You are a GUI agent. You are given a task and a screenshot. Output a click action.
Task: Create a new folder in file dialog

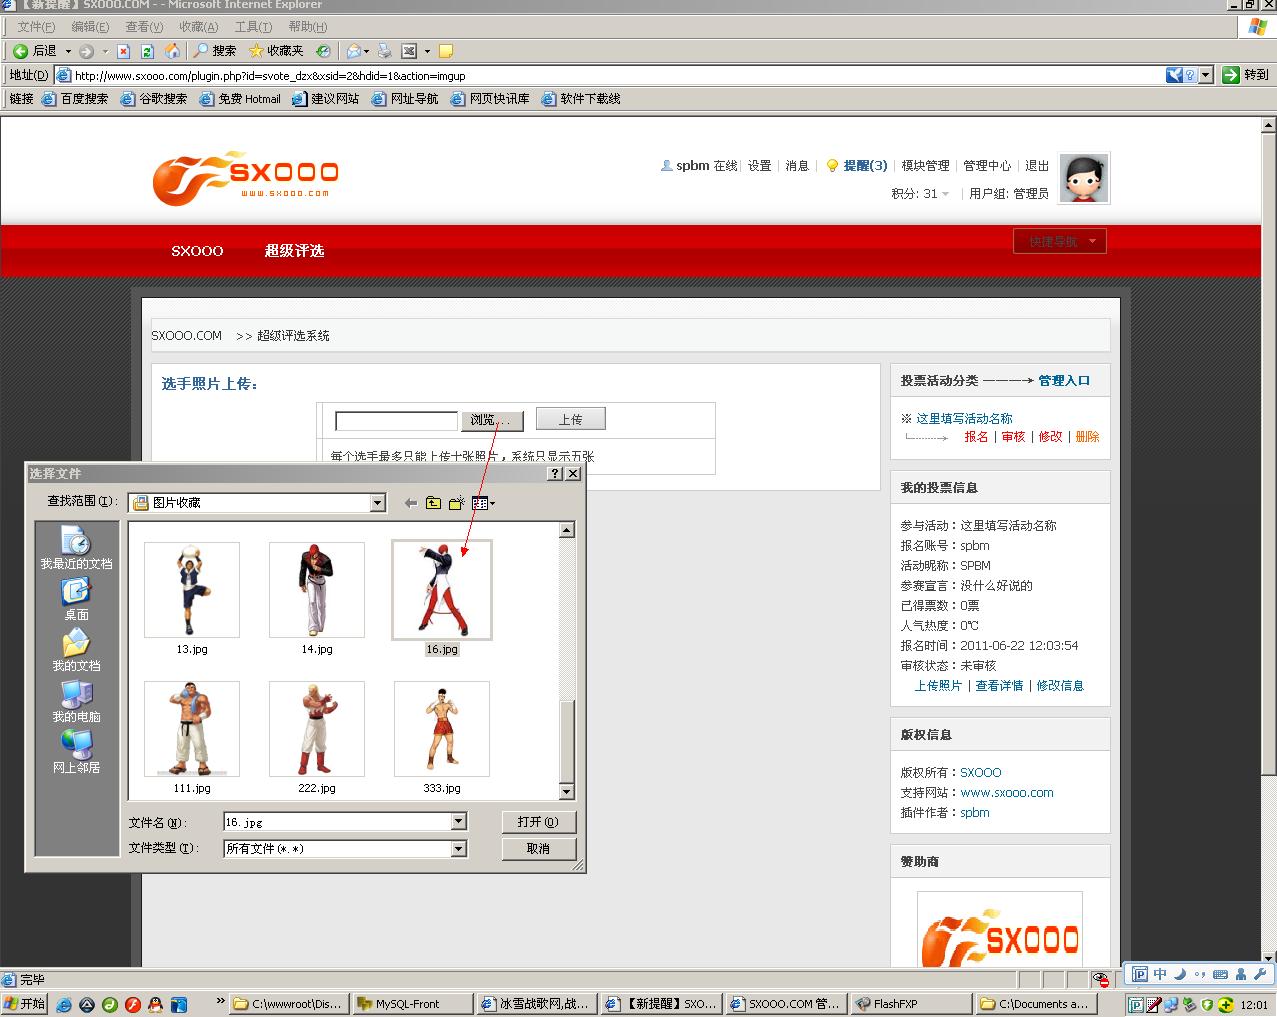click(x=456, y=503)
